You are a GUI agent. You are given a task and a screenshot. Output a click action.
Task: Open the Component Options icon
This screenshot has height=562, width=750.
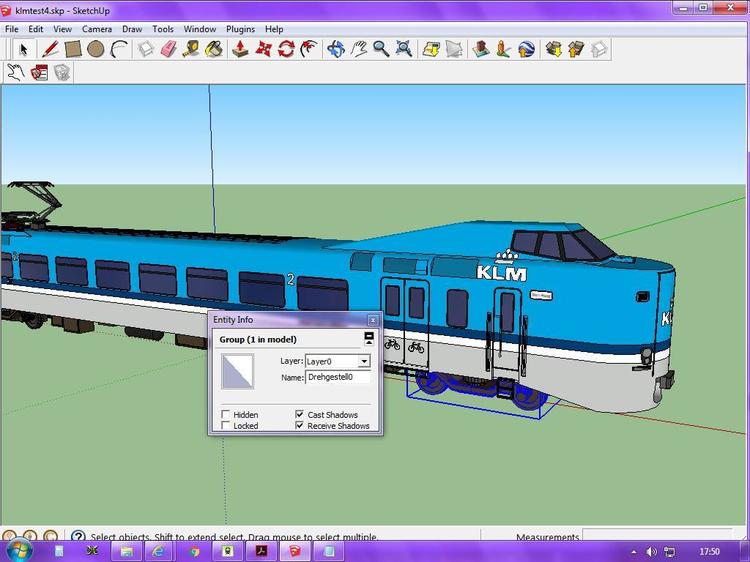(x=39, y=73)
